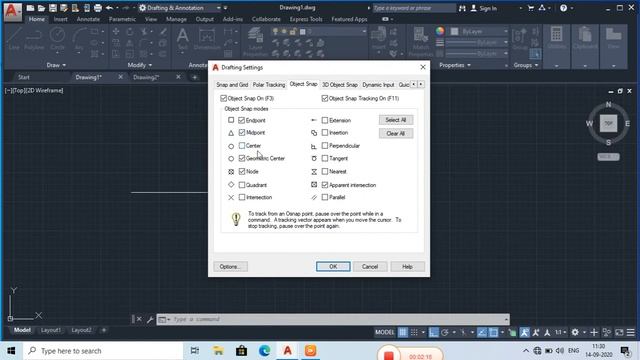Select the Arc tool in Draw panel
Screen dimensions: 640x360
click(79, 39)
